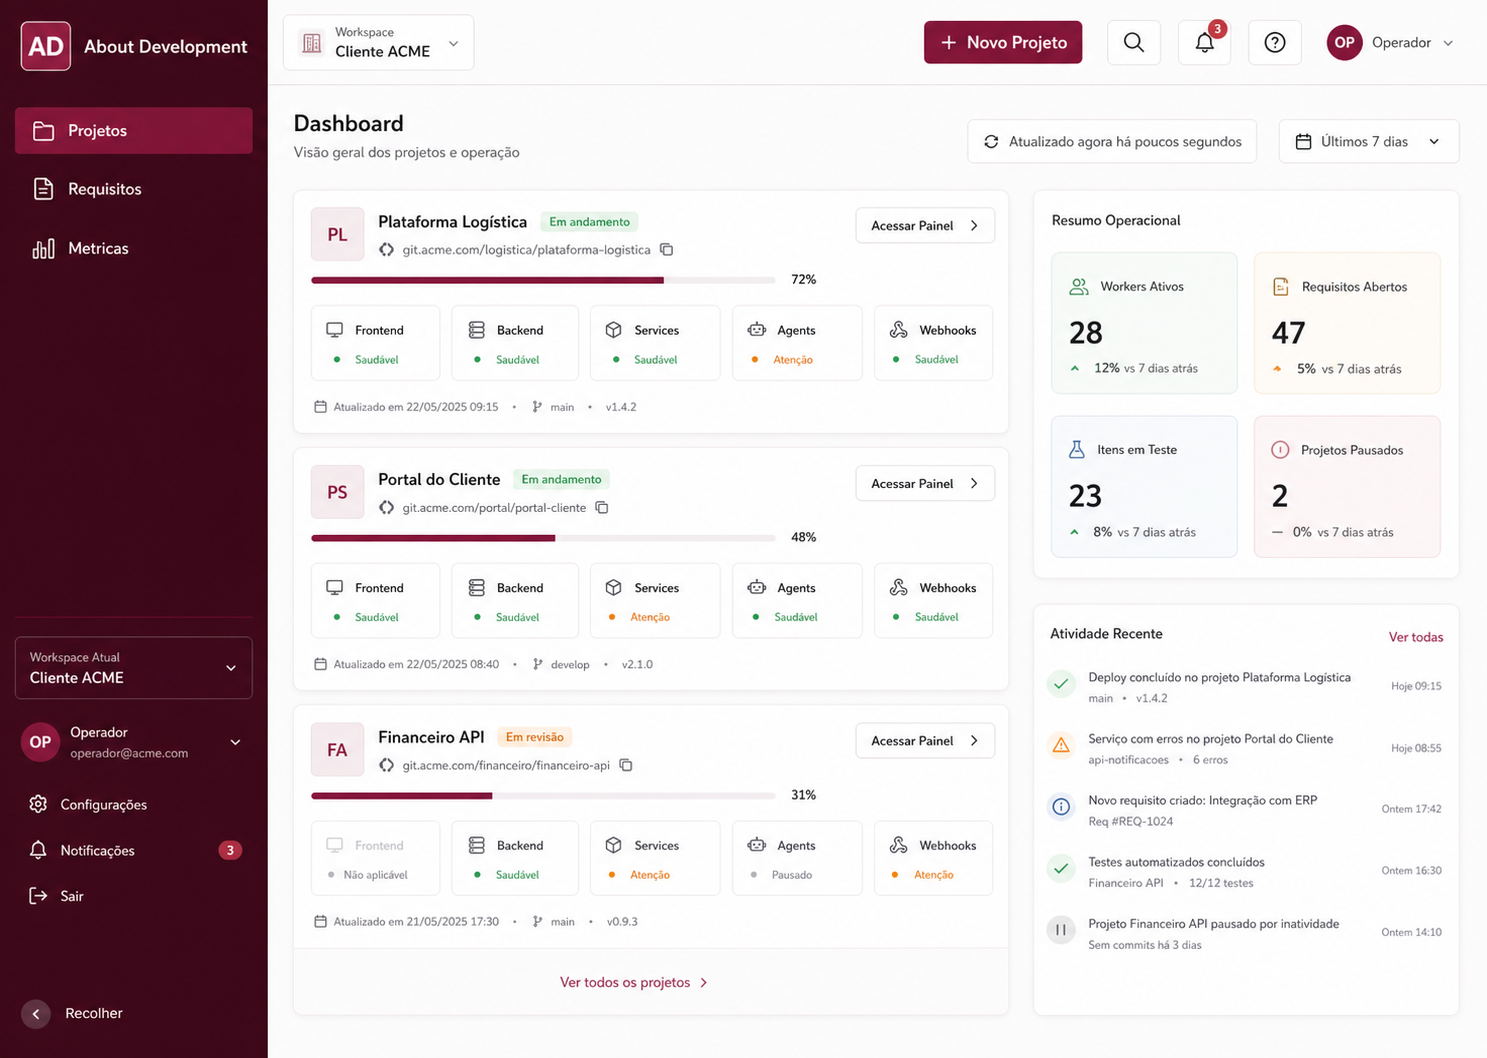Open the search icon in header
Image resolution: width=1487 pixels, height=1058 pixels.
click(x=1134, y=42)
